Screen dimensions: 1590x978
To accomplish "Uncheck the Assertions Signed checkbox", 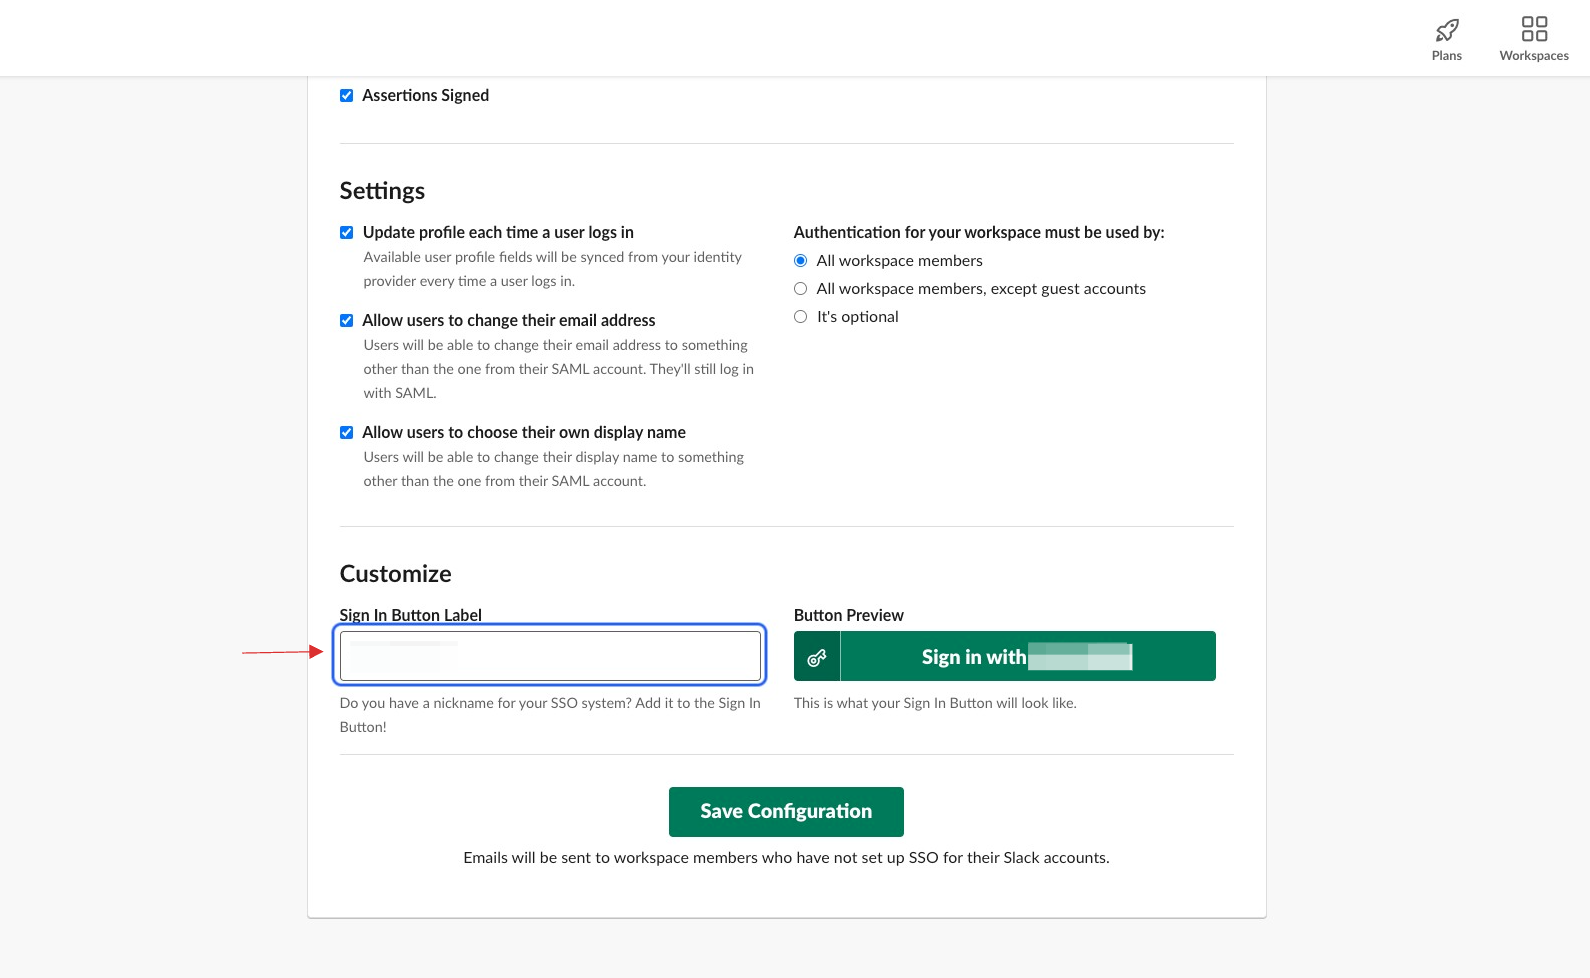I will coord(346,96).
